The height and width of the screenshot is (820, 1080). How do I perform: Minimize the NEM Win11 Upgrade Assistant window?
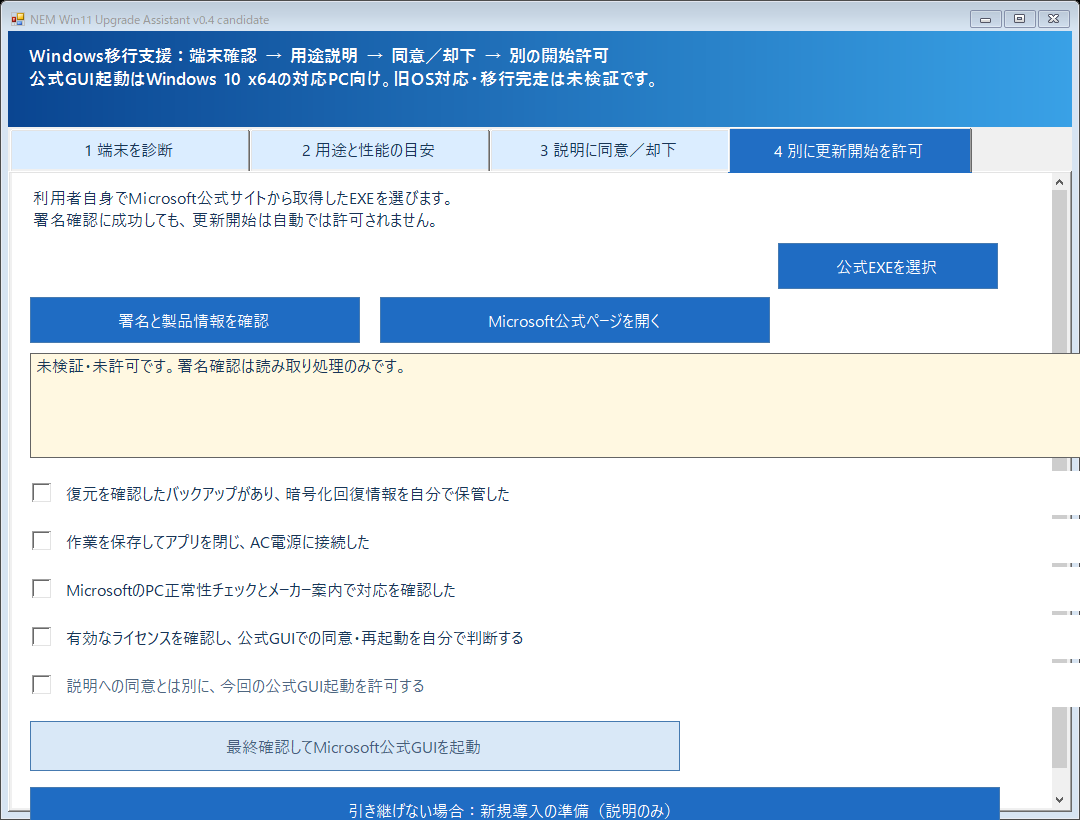(x=986, y=19)
